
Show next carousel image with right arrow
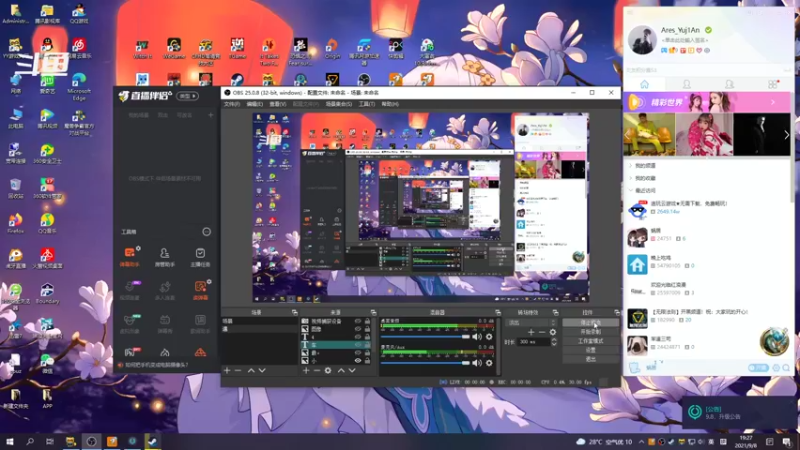click(786, 135)
